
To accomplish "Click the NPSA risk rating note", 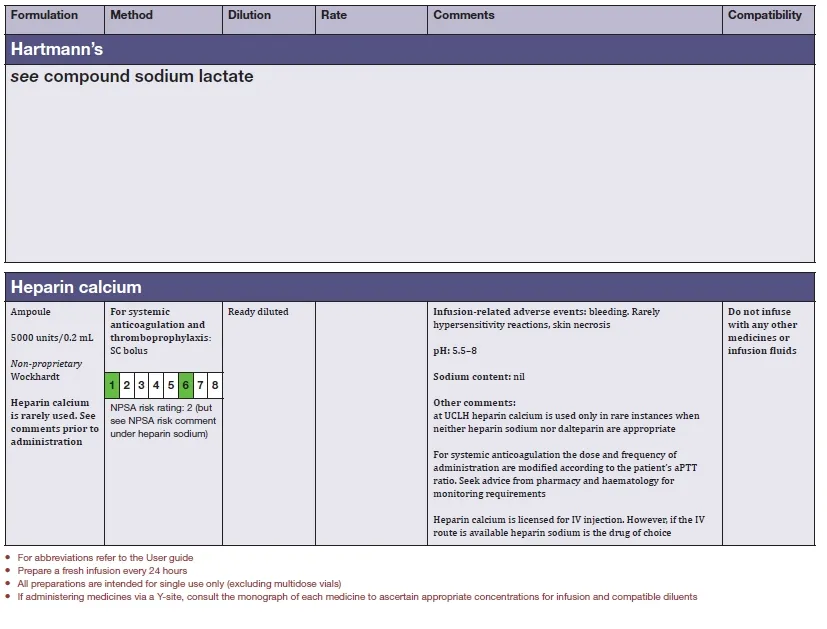I will tap(163, 421).
